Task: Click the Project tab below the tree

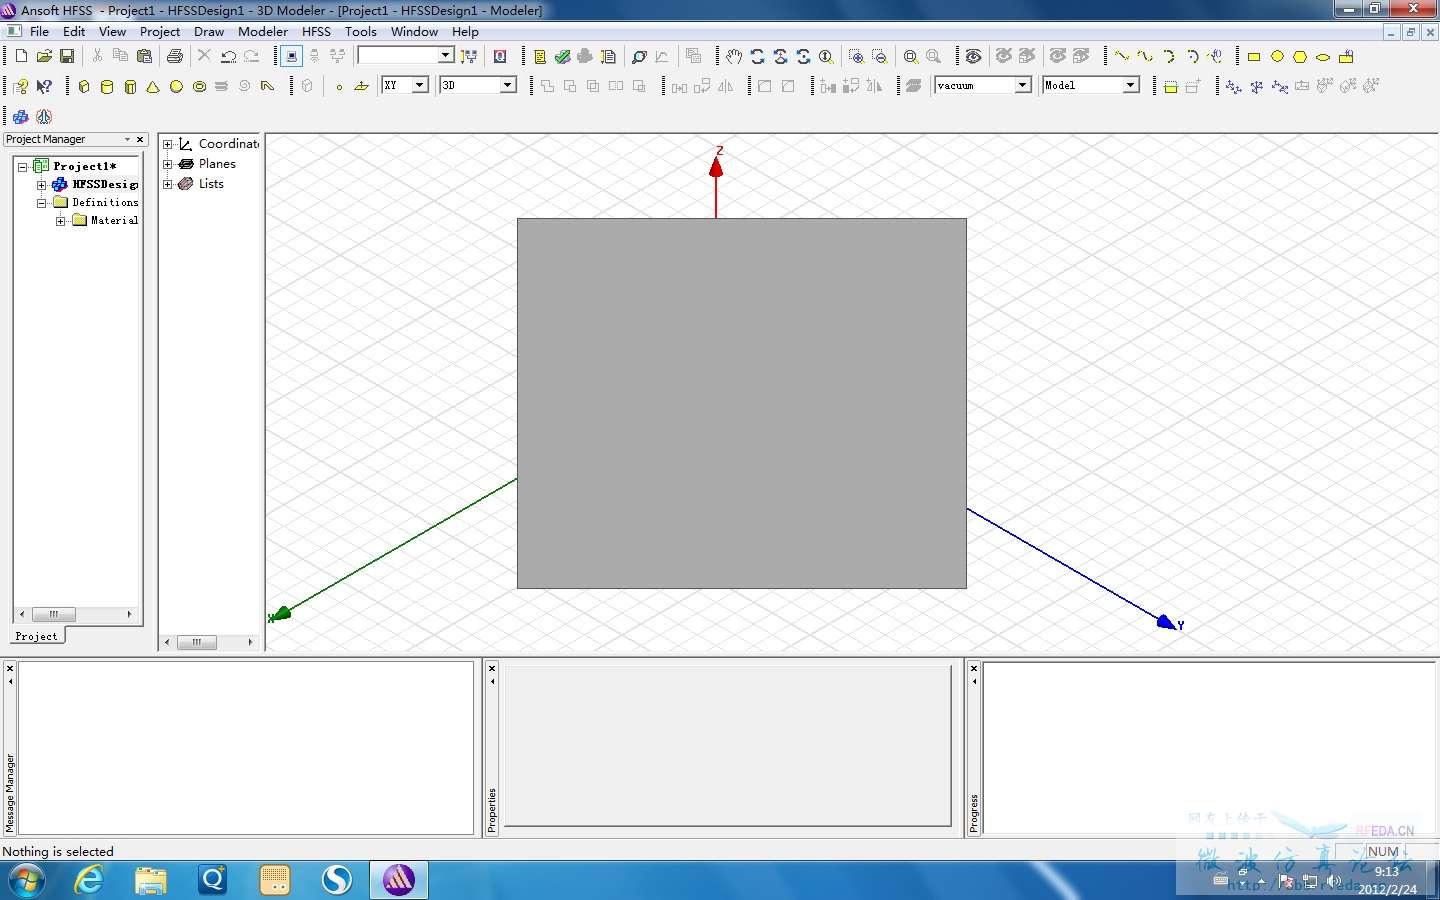Action: pos(37,636)
